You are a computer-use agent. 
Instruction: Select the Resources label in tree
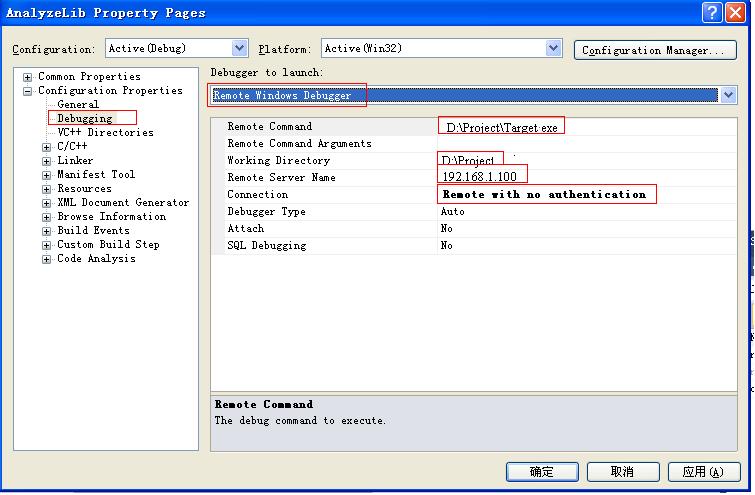(84, 188)
